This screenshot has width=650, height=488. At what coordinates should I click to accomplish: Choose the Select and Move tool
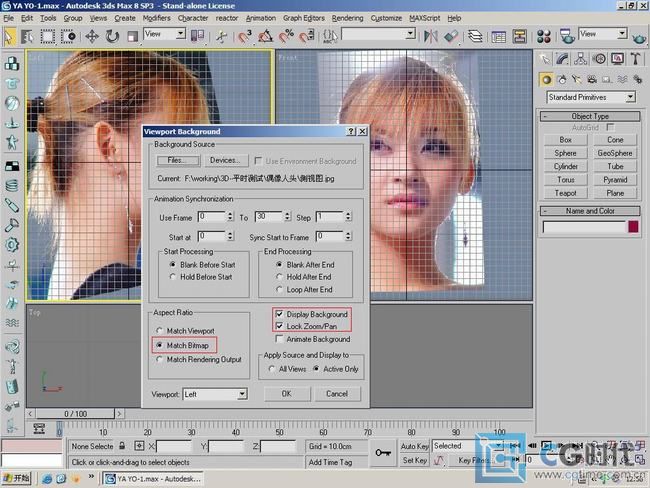[92, 36]
